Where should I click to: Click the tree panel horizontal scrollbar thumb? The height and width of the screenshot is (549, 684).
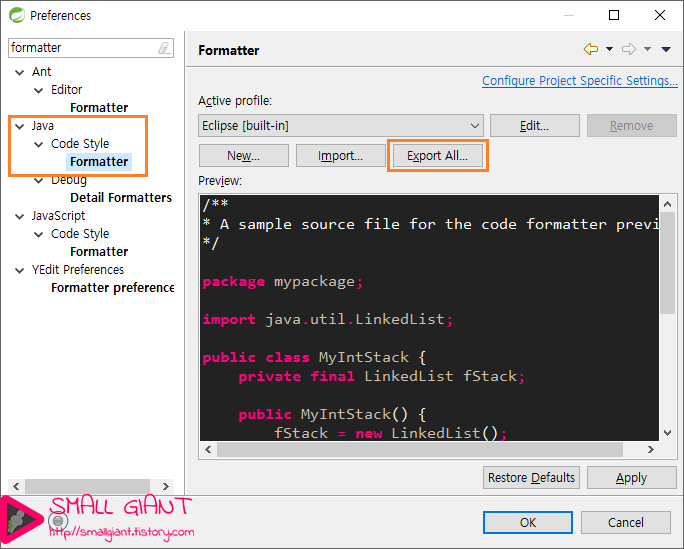(87, 486)
